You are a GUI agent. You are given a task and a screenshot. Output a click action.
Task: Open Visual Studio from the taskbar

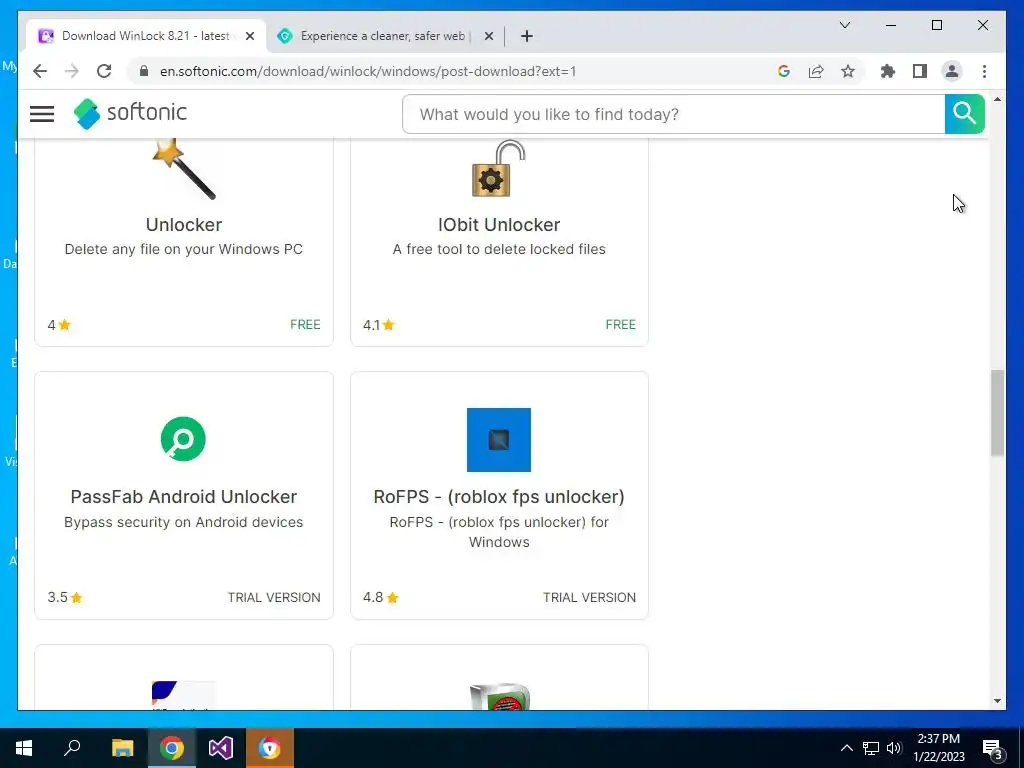point(221,748)
